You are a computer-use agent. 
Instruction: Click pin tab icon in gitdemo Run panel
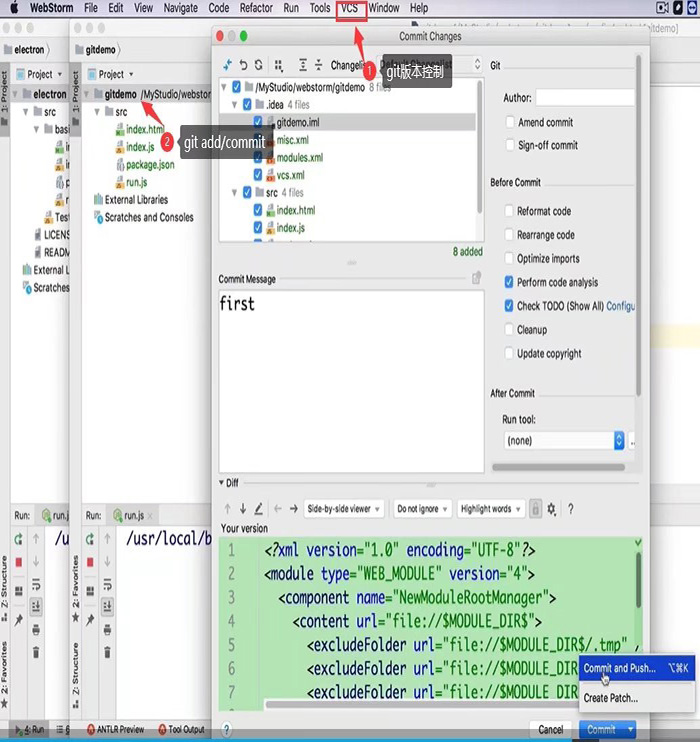point(90,619)
